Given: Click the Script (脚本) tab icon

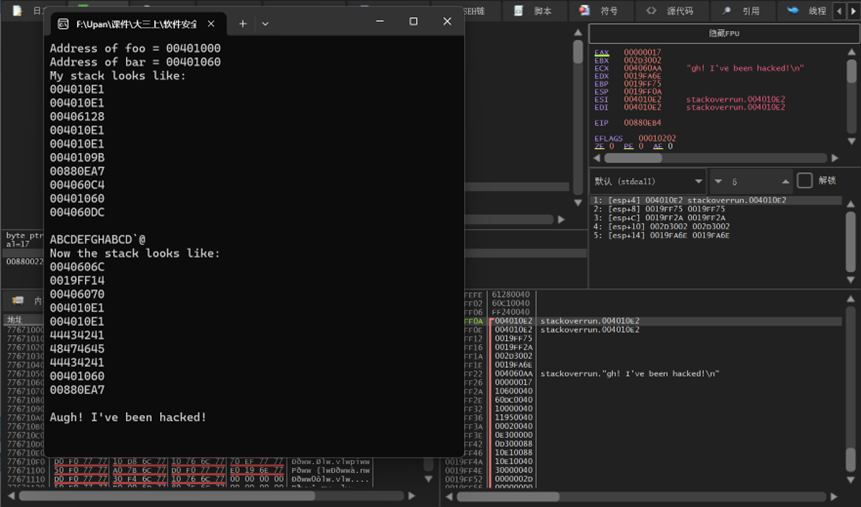Looking at the screenshot, I should [x=519, y=10].
